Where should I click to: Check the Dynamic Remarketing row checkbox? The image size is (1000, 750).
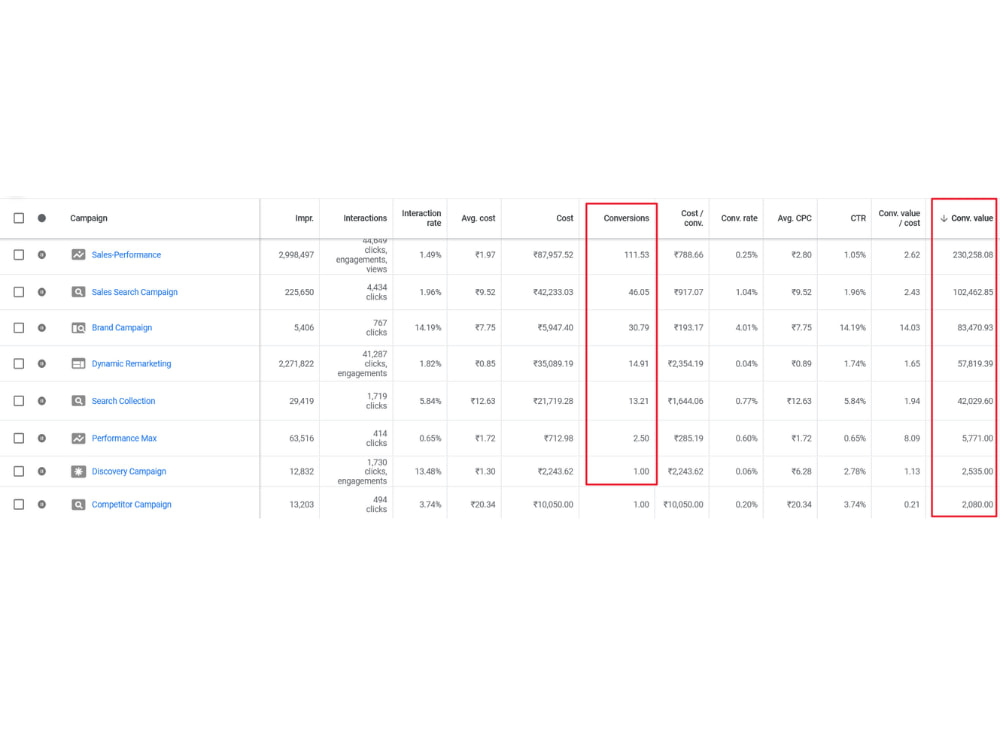point(19,364)
